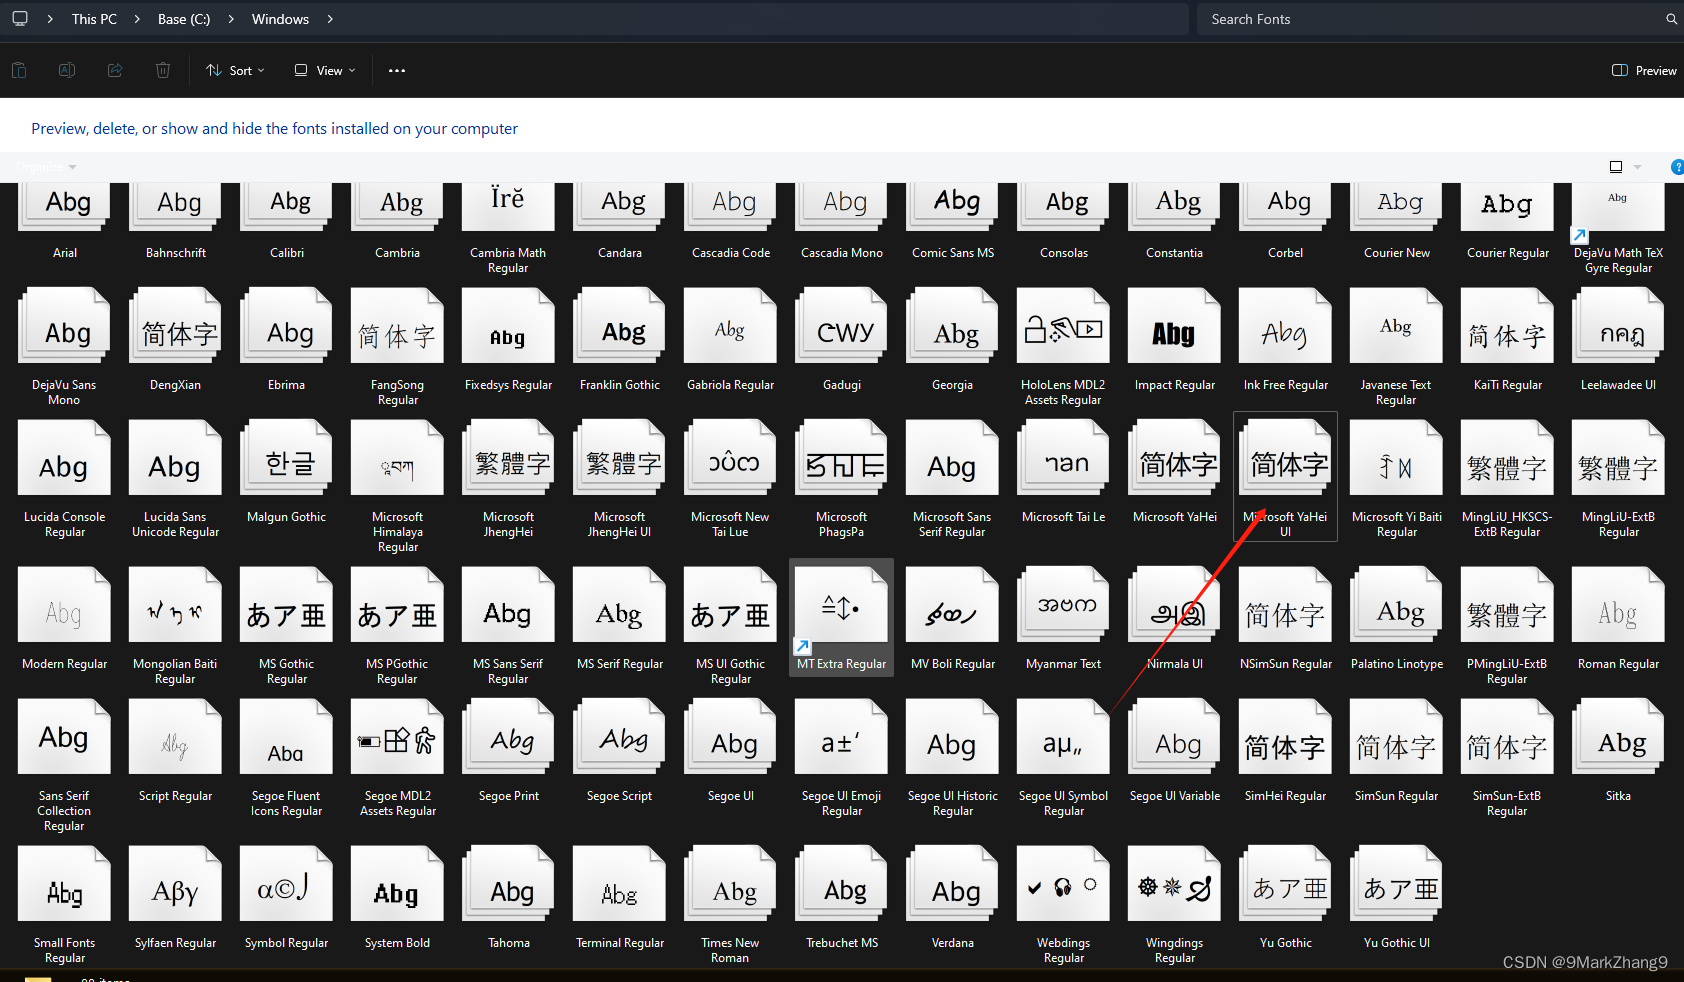Screen dimensions: 1684x982
Task: Select the MV Boli Regular font icon
Action: click(x=953, y=604)
